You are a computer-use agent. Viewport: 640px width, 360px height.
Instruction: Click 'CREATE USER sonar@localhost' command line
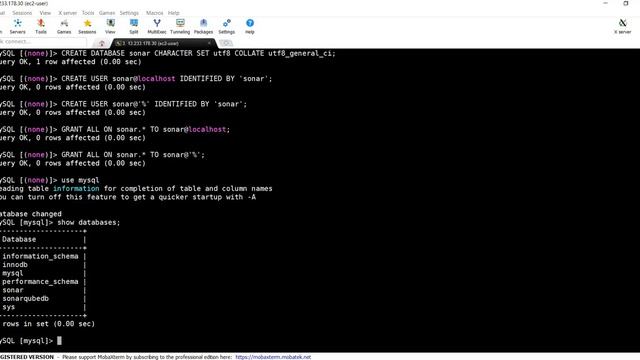(x=136, y=79)
